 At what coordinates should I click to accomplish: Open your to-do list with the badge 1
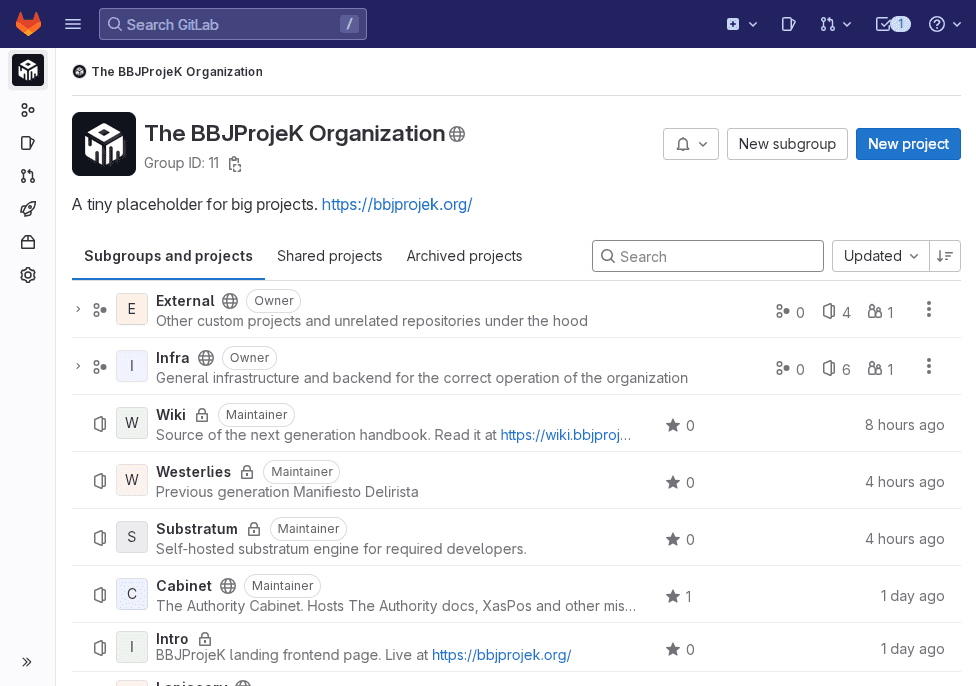[886, 23]
